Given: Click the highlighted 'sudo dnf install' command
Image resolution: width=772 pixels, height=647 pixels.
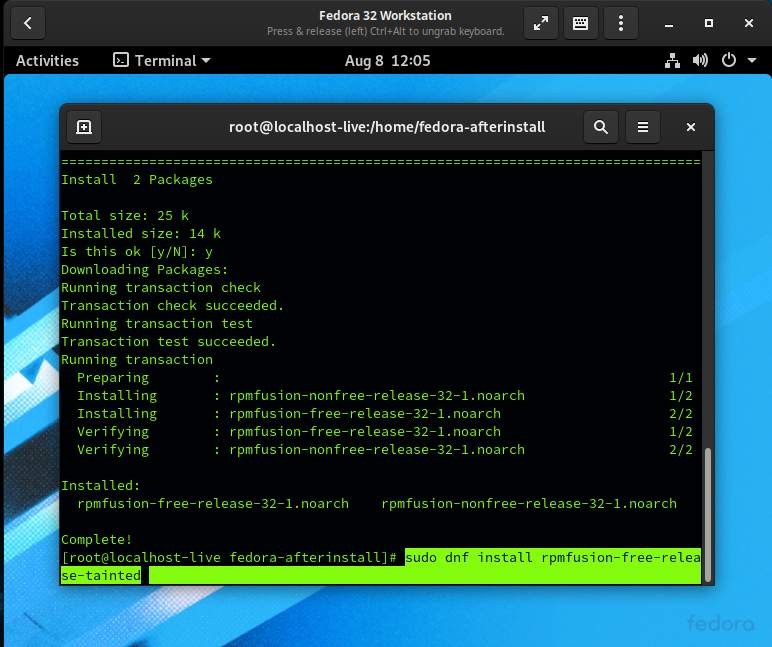Looking at the screenshot, I should [552, 557].
